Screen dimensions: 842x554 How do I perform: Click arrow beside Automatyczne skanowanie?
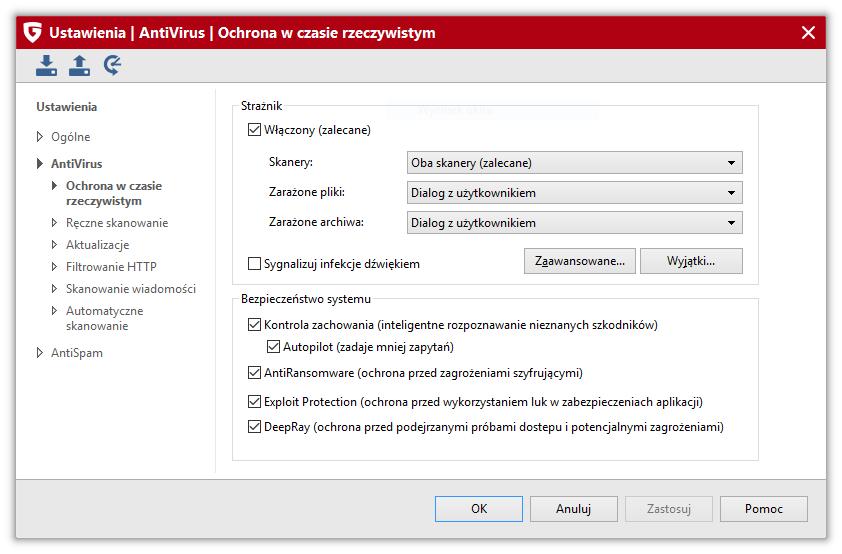point(54,311)
